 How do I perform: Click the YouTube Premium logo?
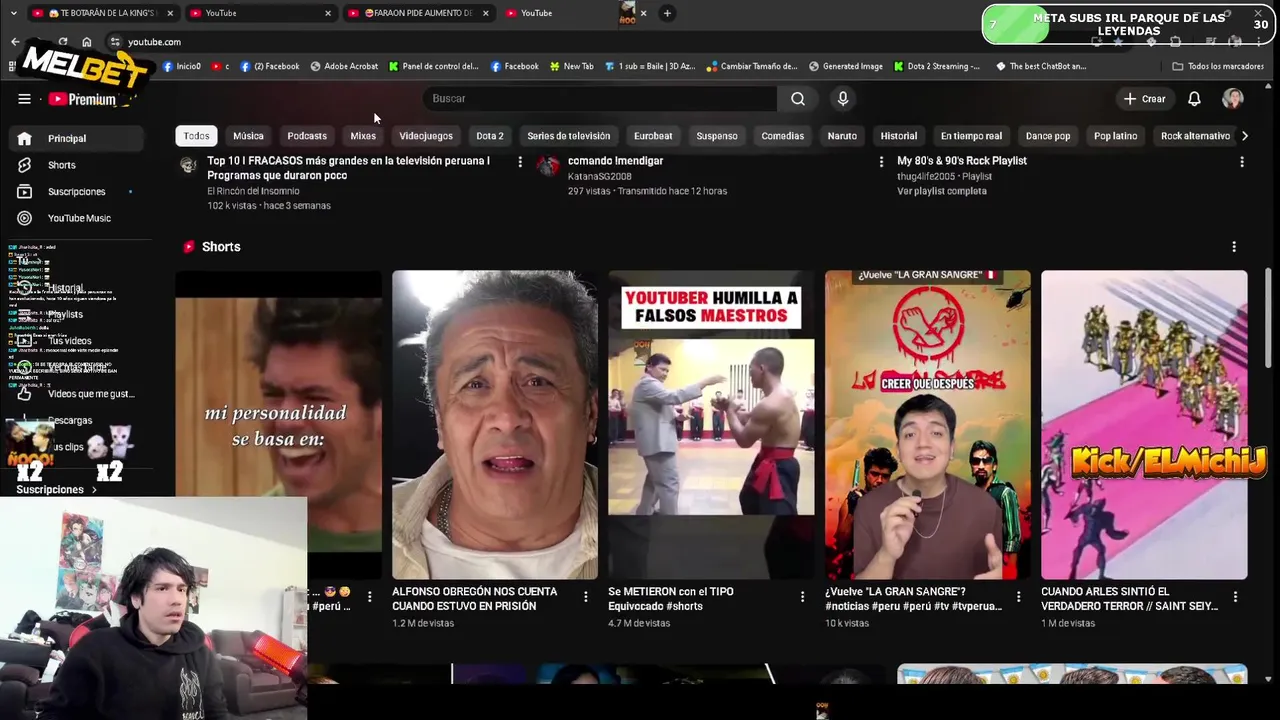pos(83,99)
